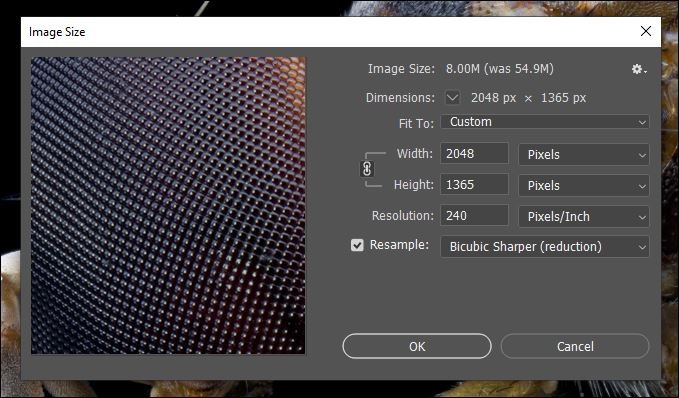Image resolution: width=679 pixels, height=398 pixels.
Task: Click the Resolution field showing 240
Action: (x=474, y=215)
